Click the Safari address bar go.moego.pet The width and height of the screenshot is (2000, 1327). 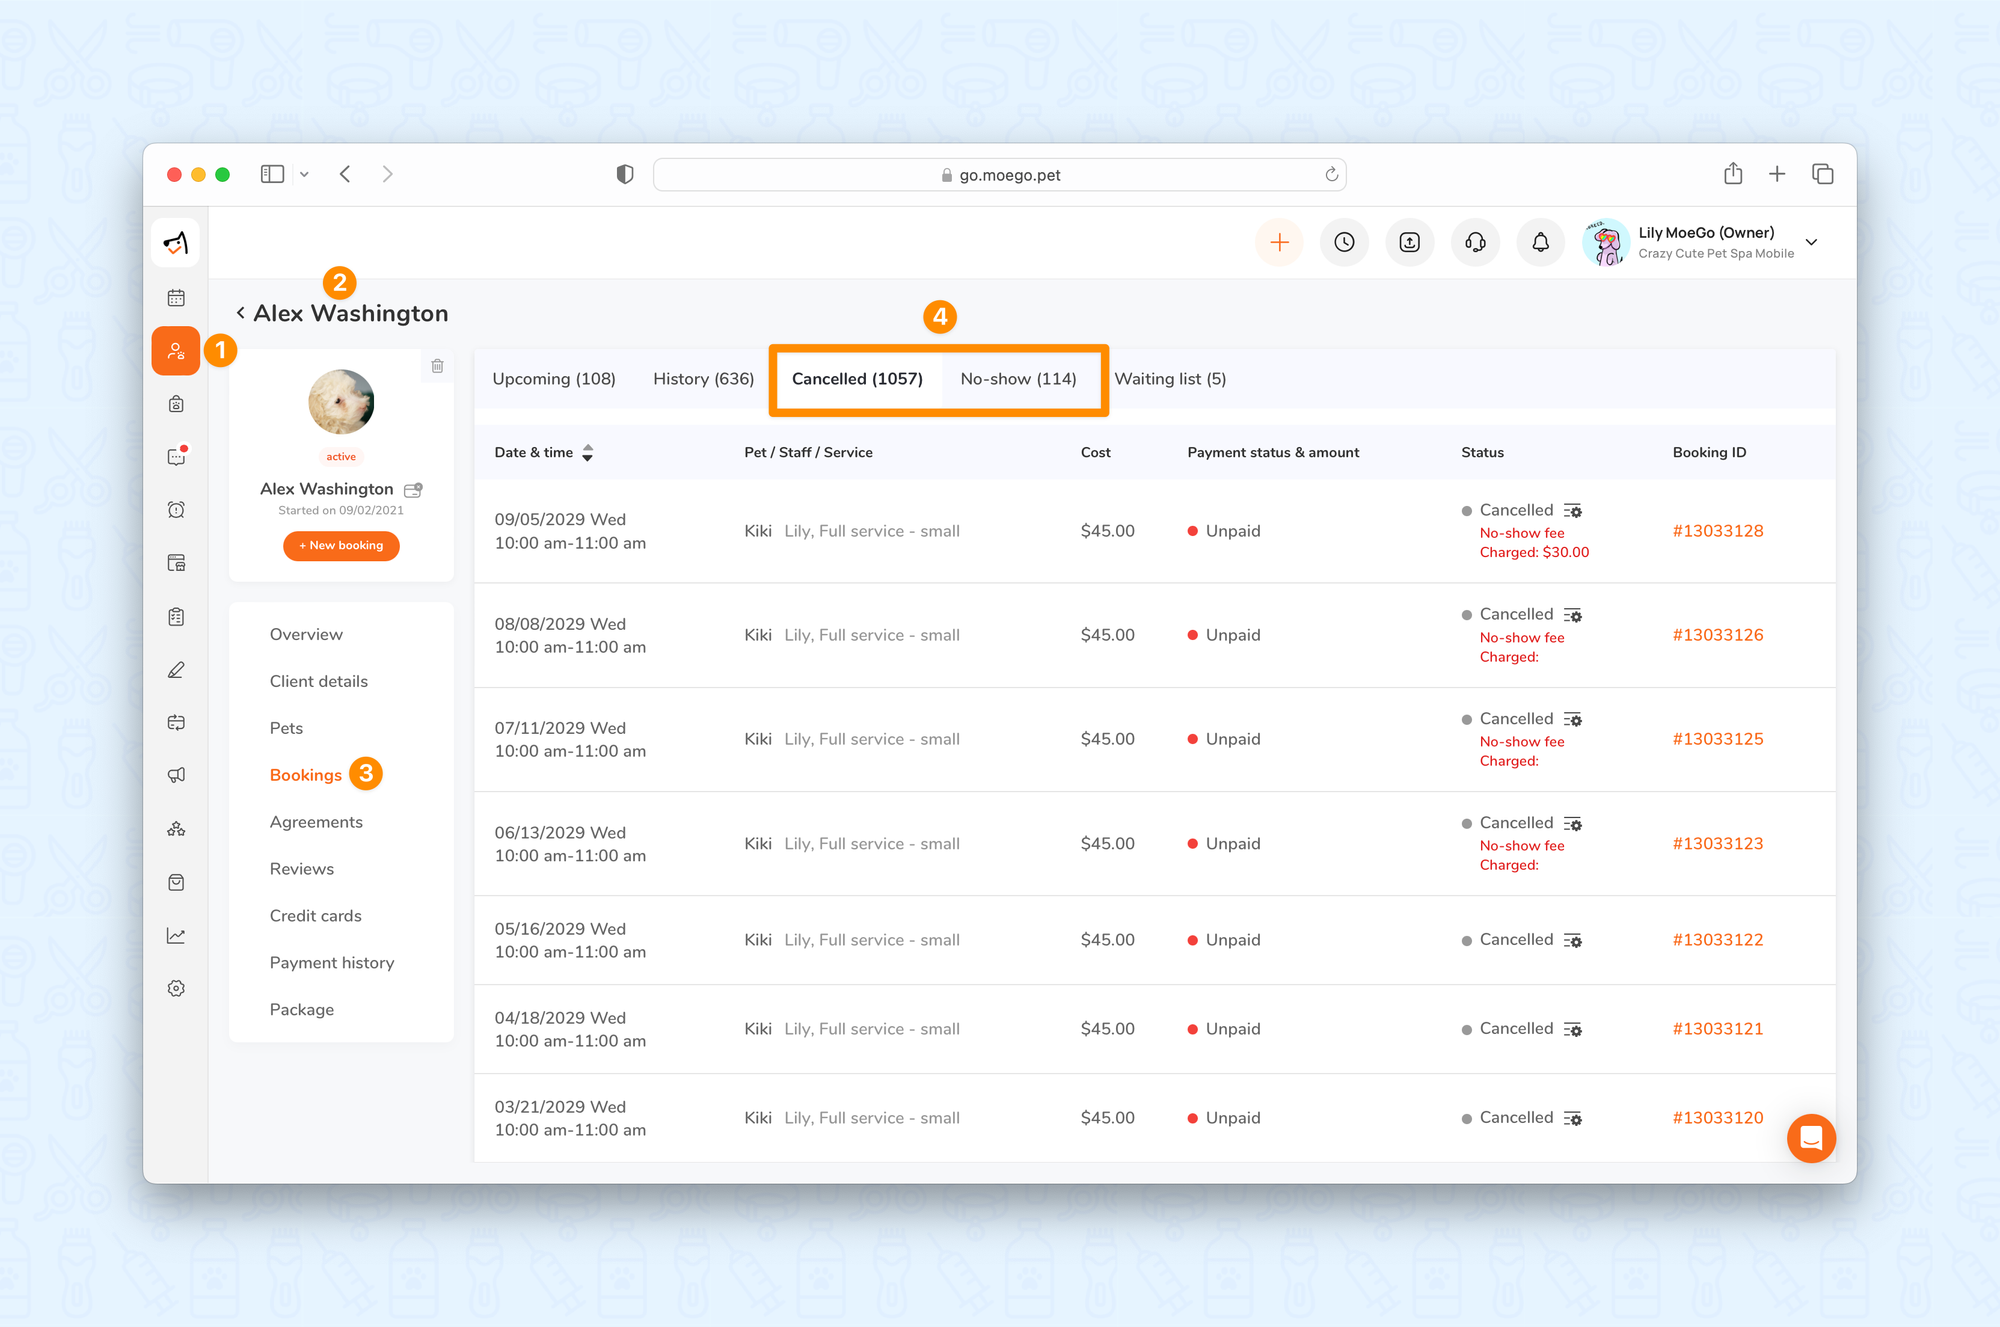pos(1000,175)
